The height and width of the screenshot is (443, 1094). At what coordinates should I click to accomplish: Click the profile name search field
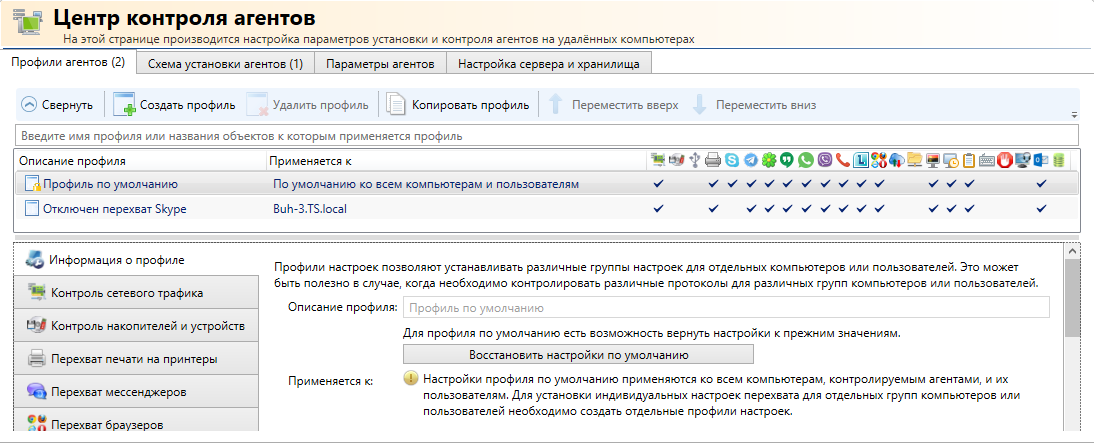[x=547, y=135]
